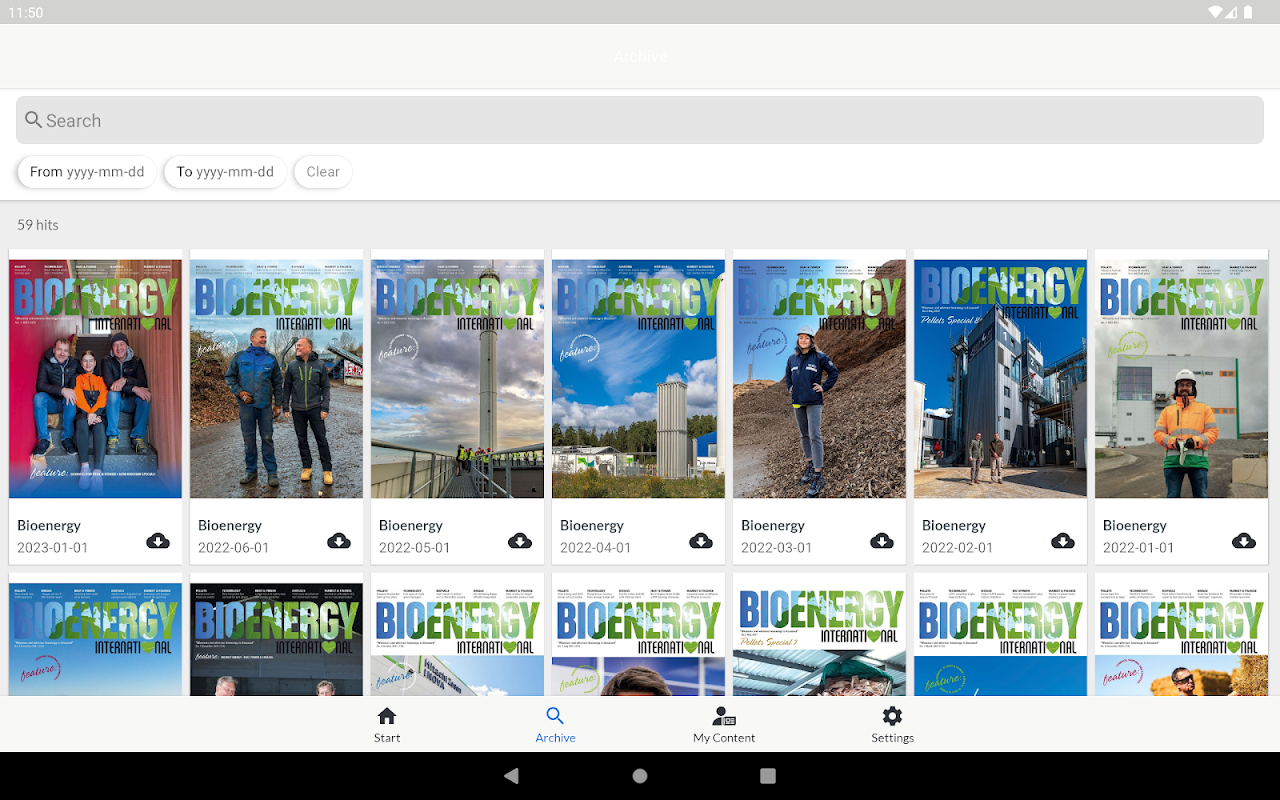Download the Bioenergy 2022-04-01 issue
1280x800 pixels.
pyautogui.click(x=701, y=541)
